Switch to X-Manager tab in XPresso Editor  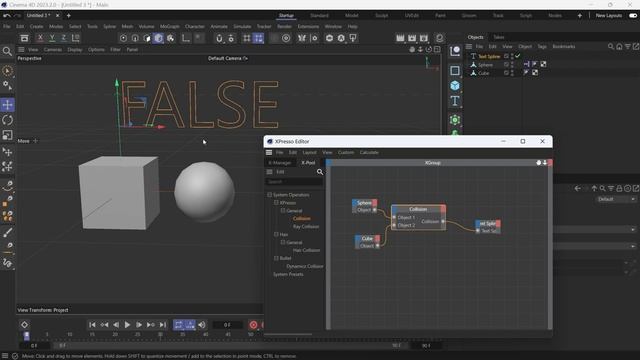[280, 162]
